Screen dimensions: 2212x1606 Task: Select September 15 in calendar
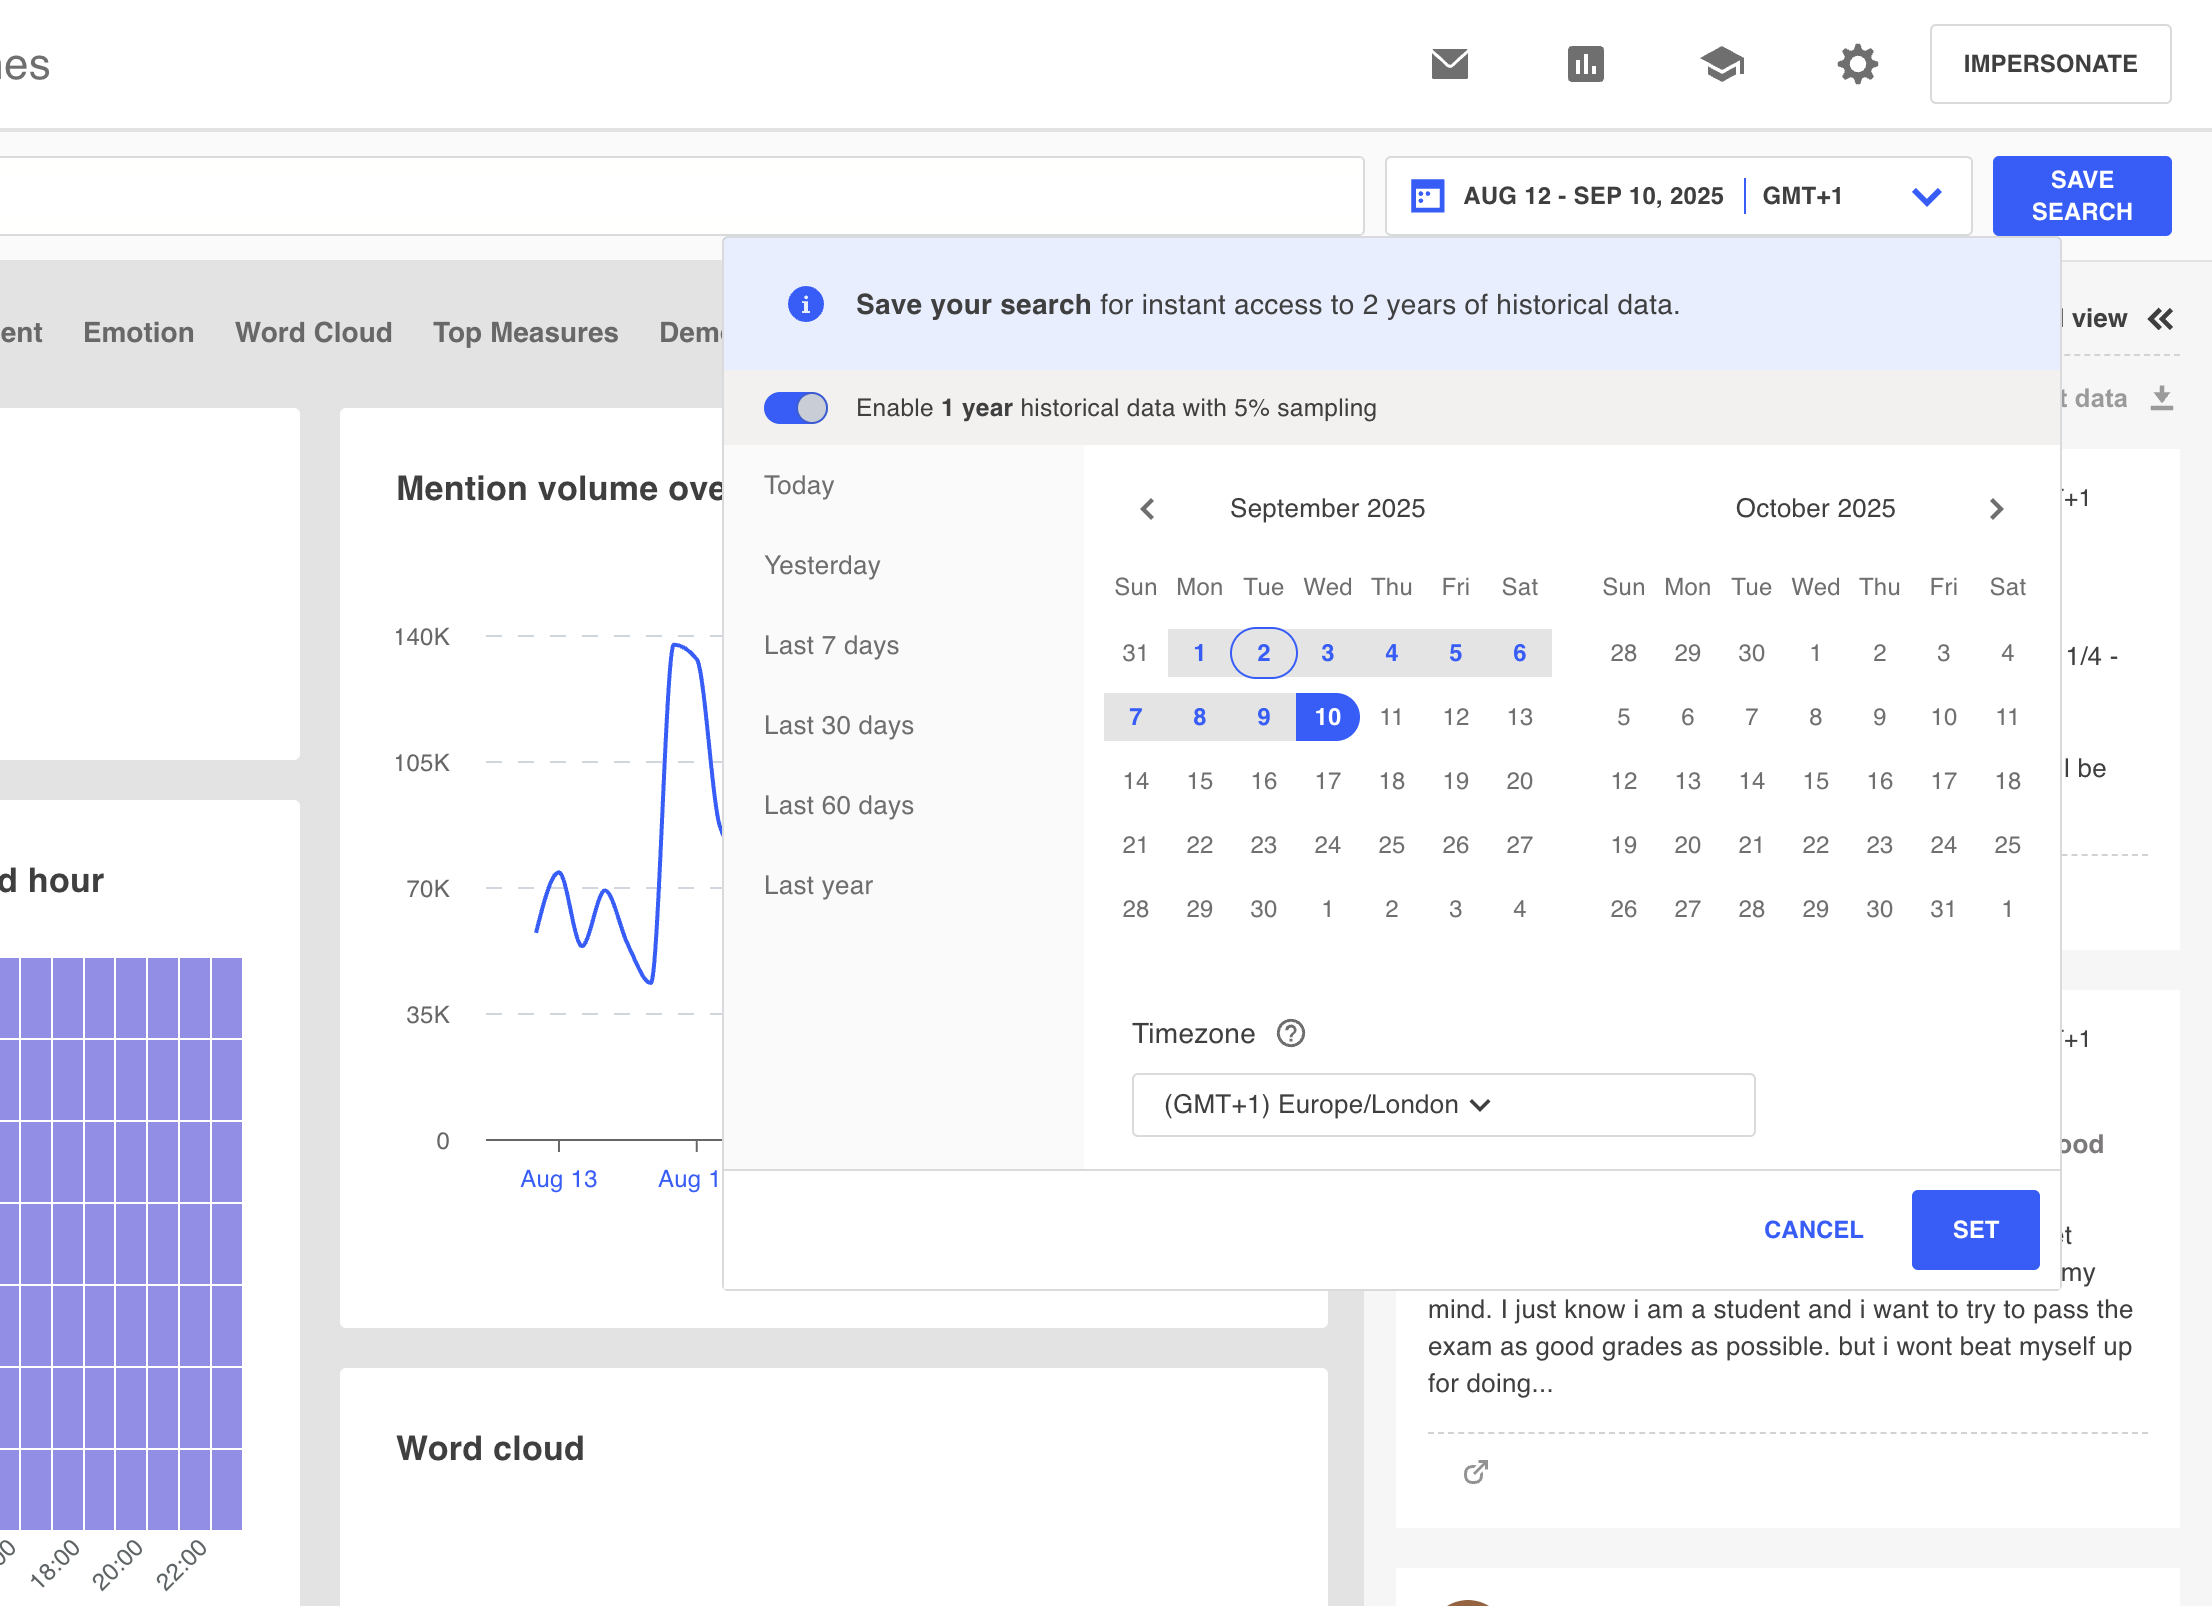tap(1199, 781)
